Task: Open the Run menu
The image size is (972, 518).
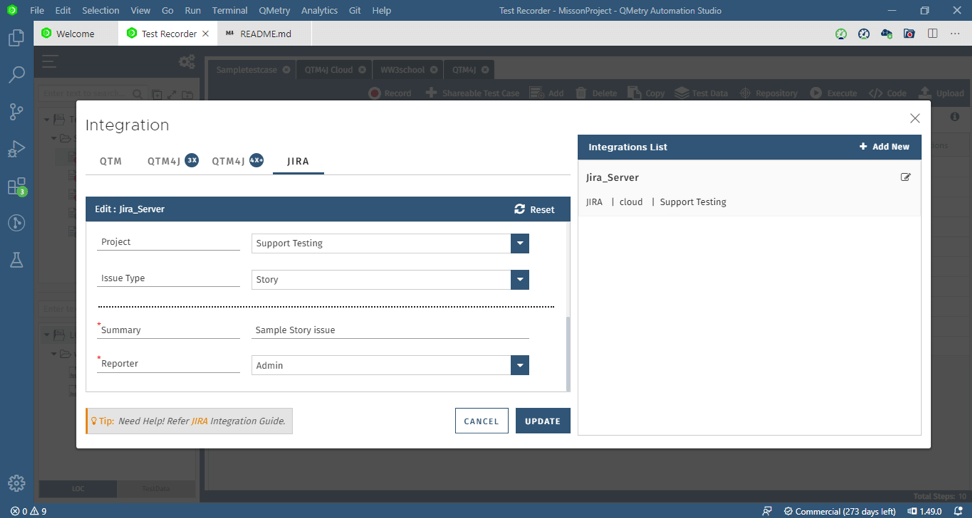Action: point(193,11)
